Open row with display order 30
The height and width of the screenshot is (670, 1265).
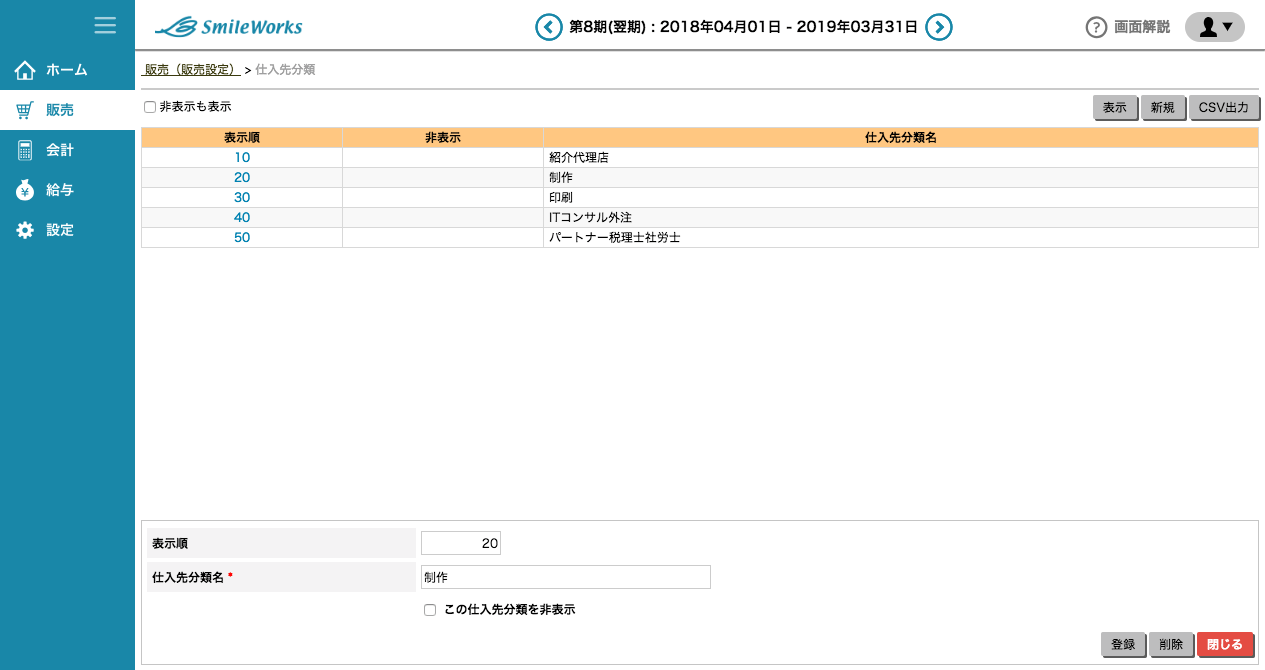(x=242, y=197)
